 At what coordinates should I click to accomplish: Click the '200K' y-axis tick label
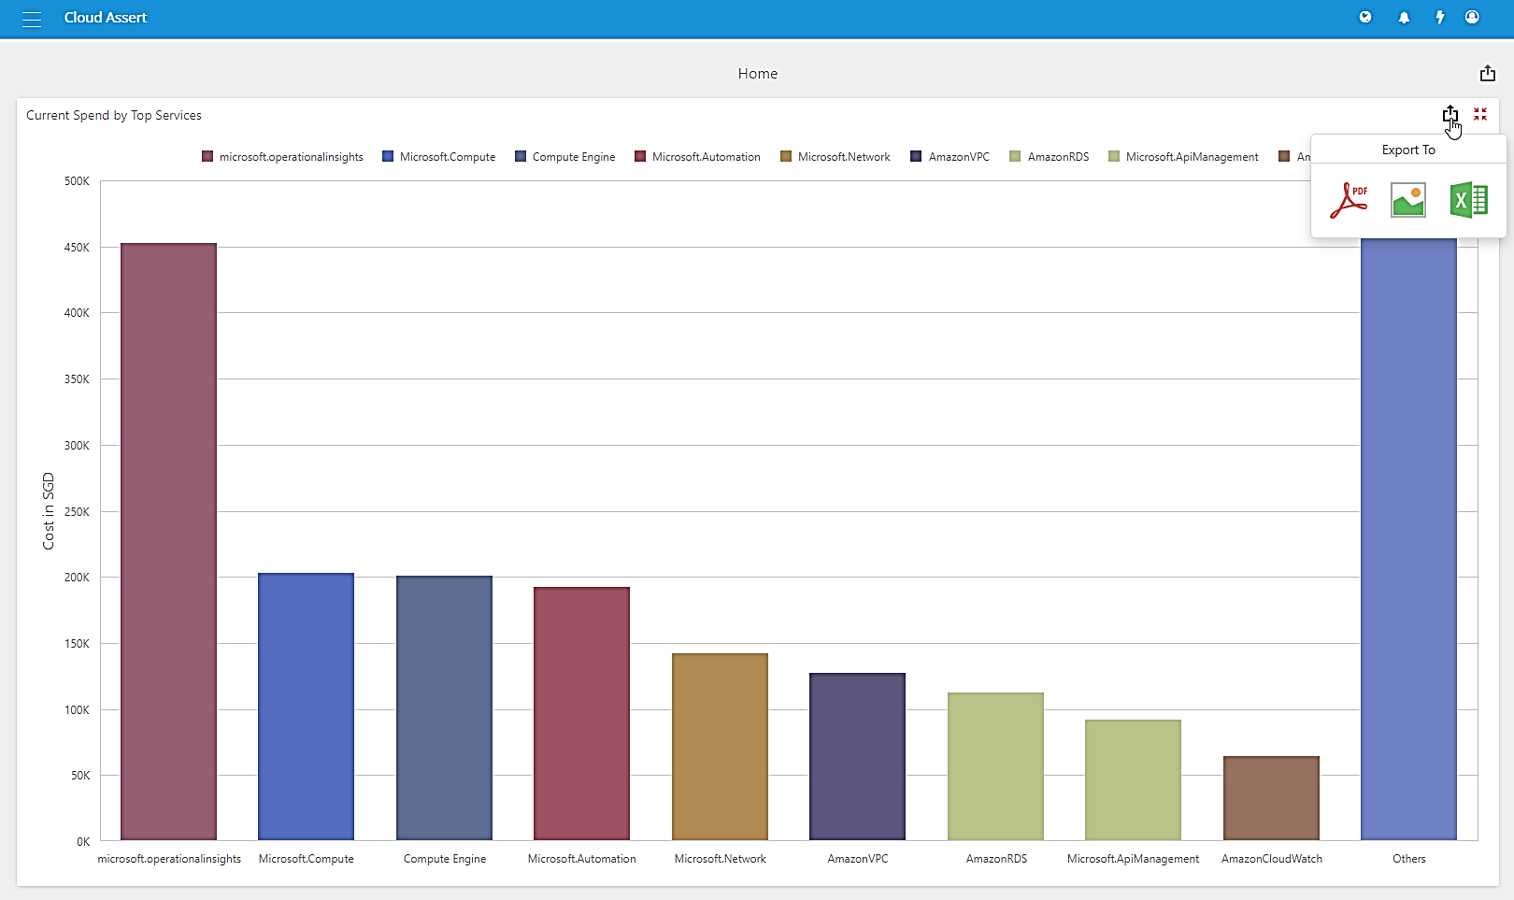[76, 577]
